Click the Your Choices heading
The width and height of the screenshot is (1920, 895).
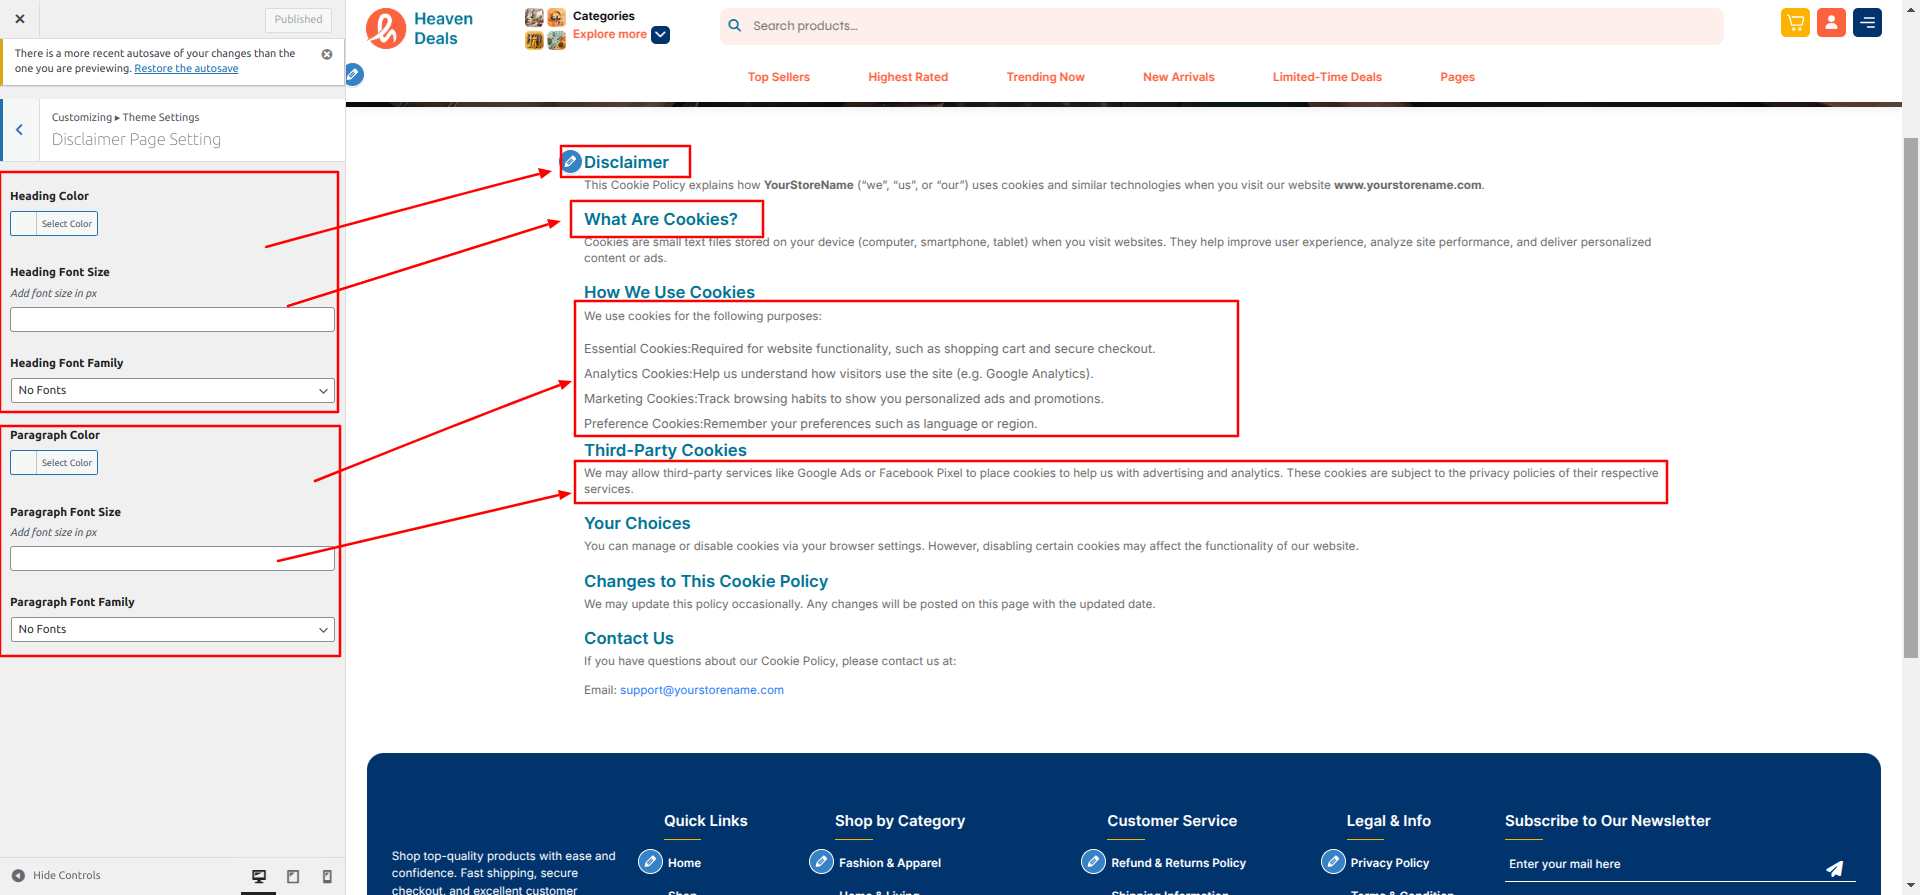(x=637, y=523)
